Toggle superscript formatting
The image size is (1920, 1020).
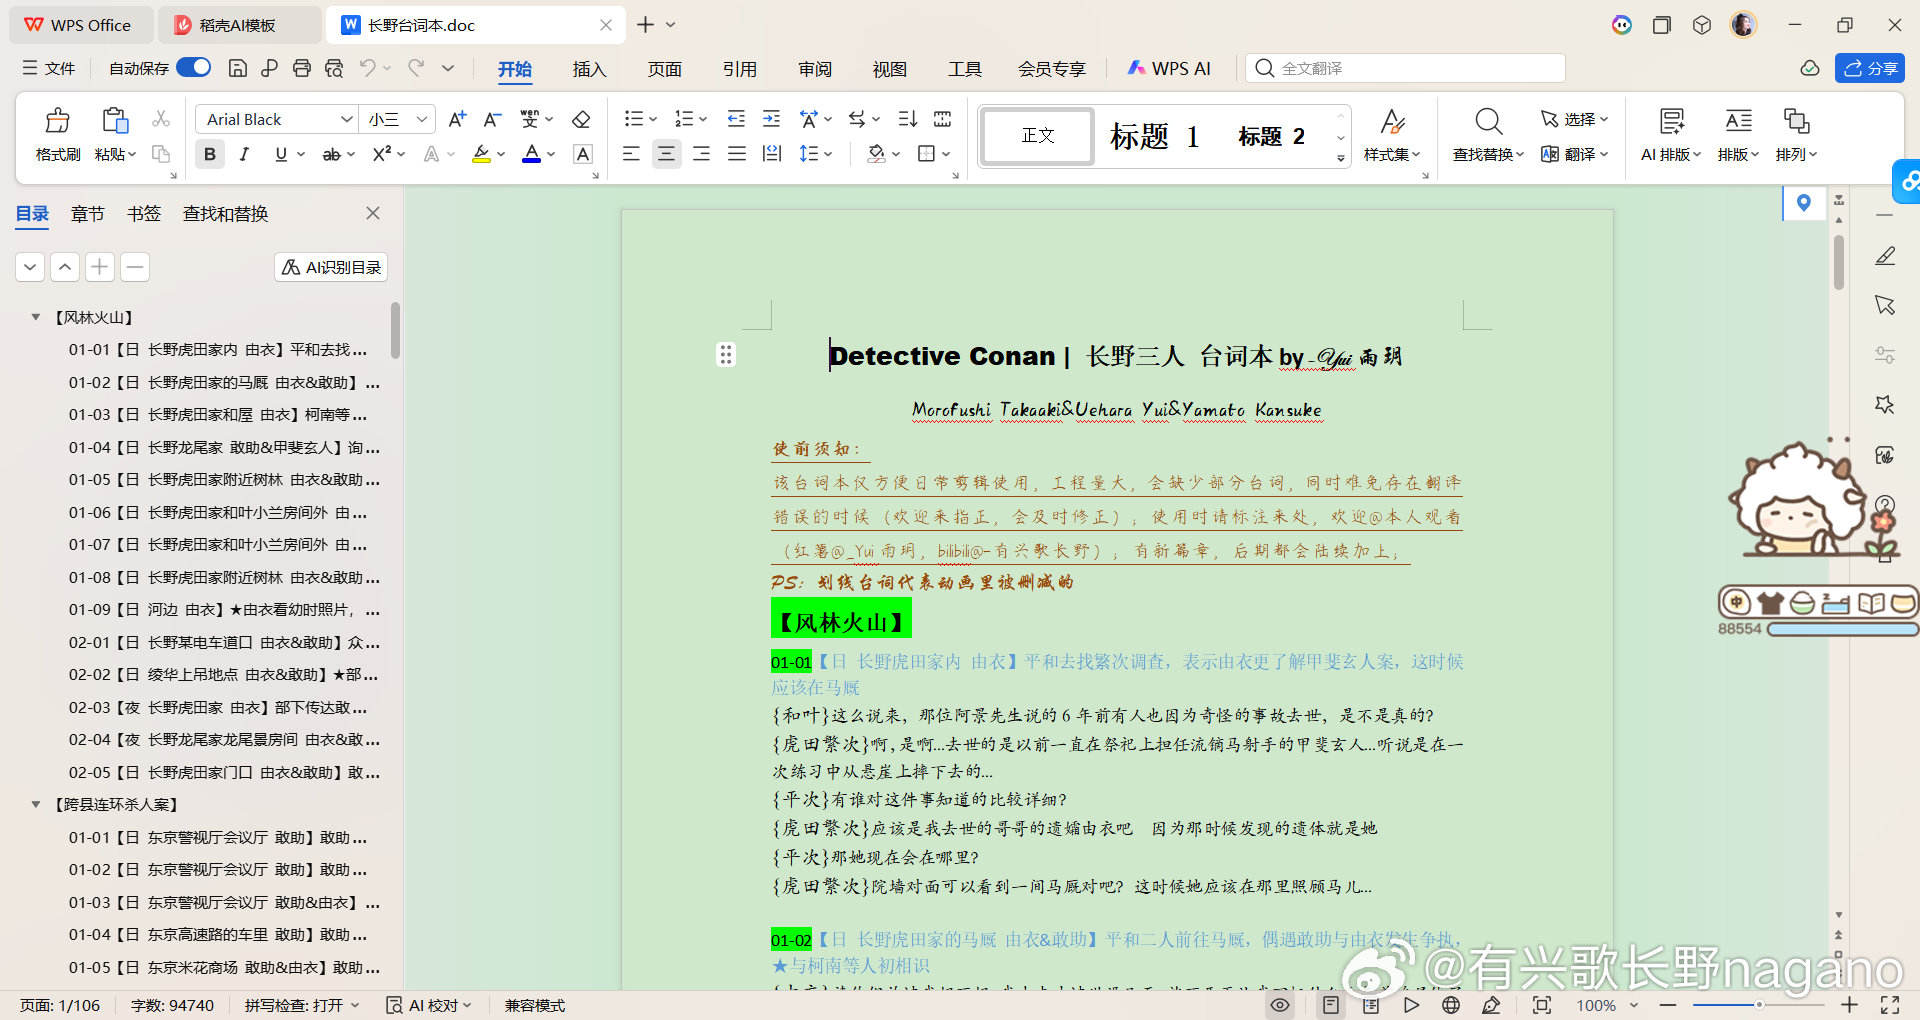click(x=382, y=154)
